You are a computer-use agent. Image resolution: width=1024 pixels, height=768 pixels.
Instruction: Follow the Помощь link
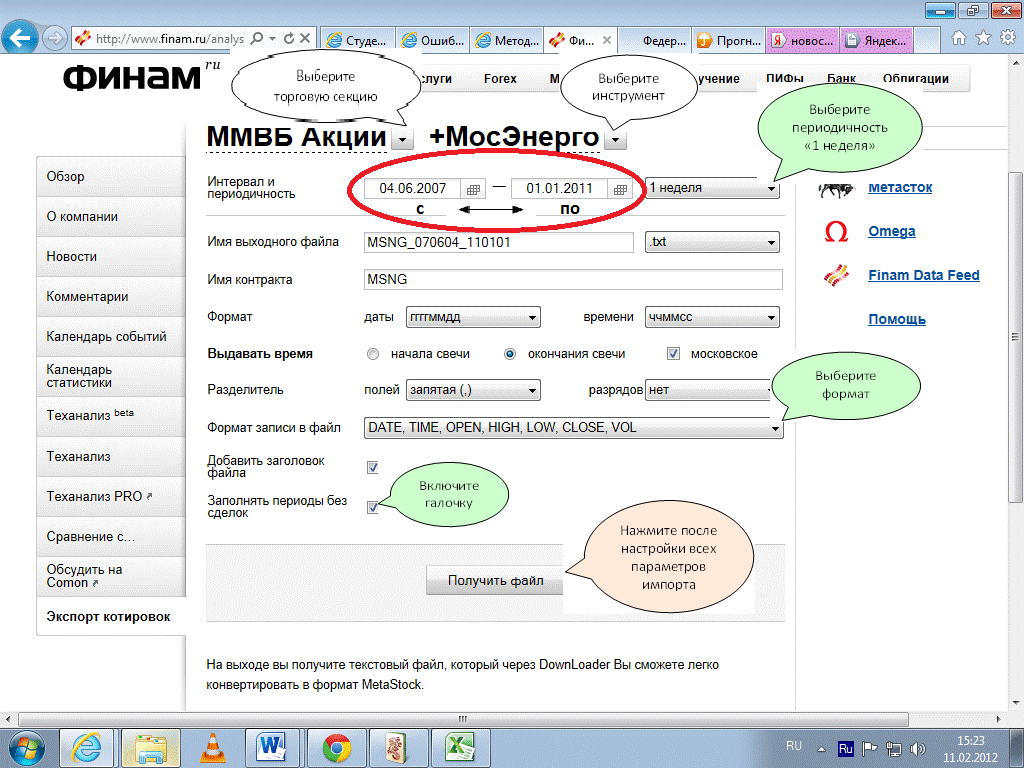tap(897, 319)
